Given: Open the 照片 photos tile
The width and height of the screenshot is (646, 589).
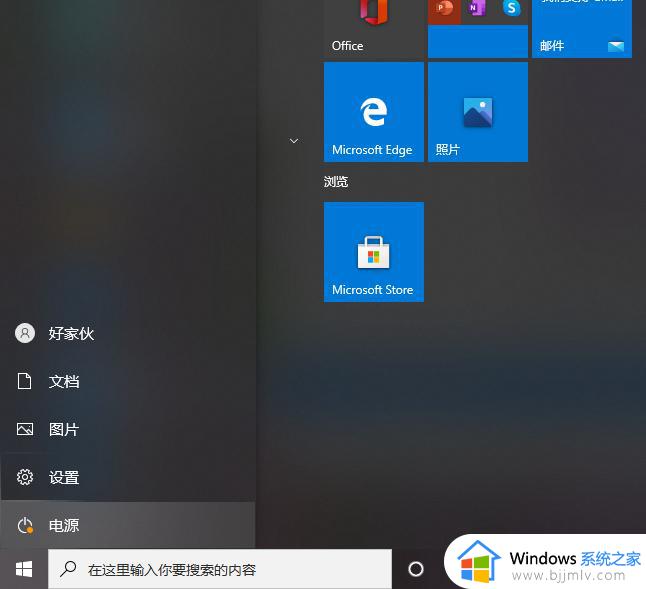Looking at the screenshot, I should click(478, 112).
